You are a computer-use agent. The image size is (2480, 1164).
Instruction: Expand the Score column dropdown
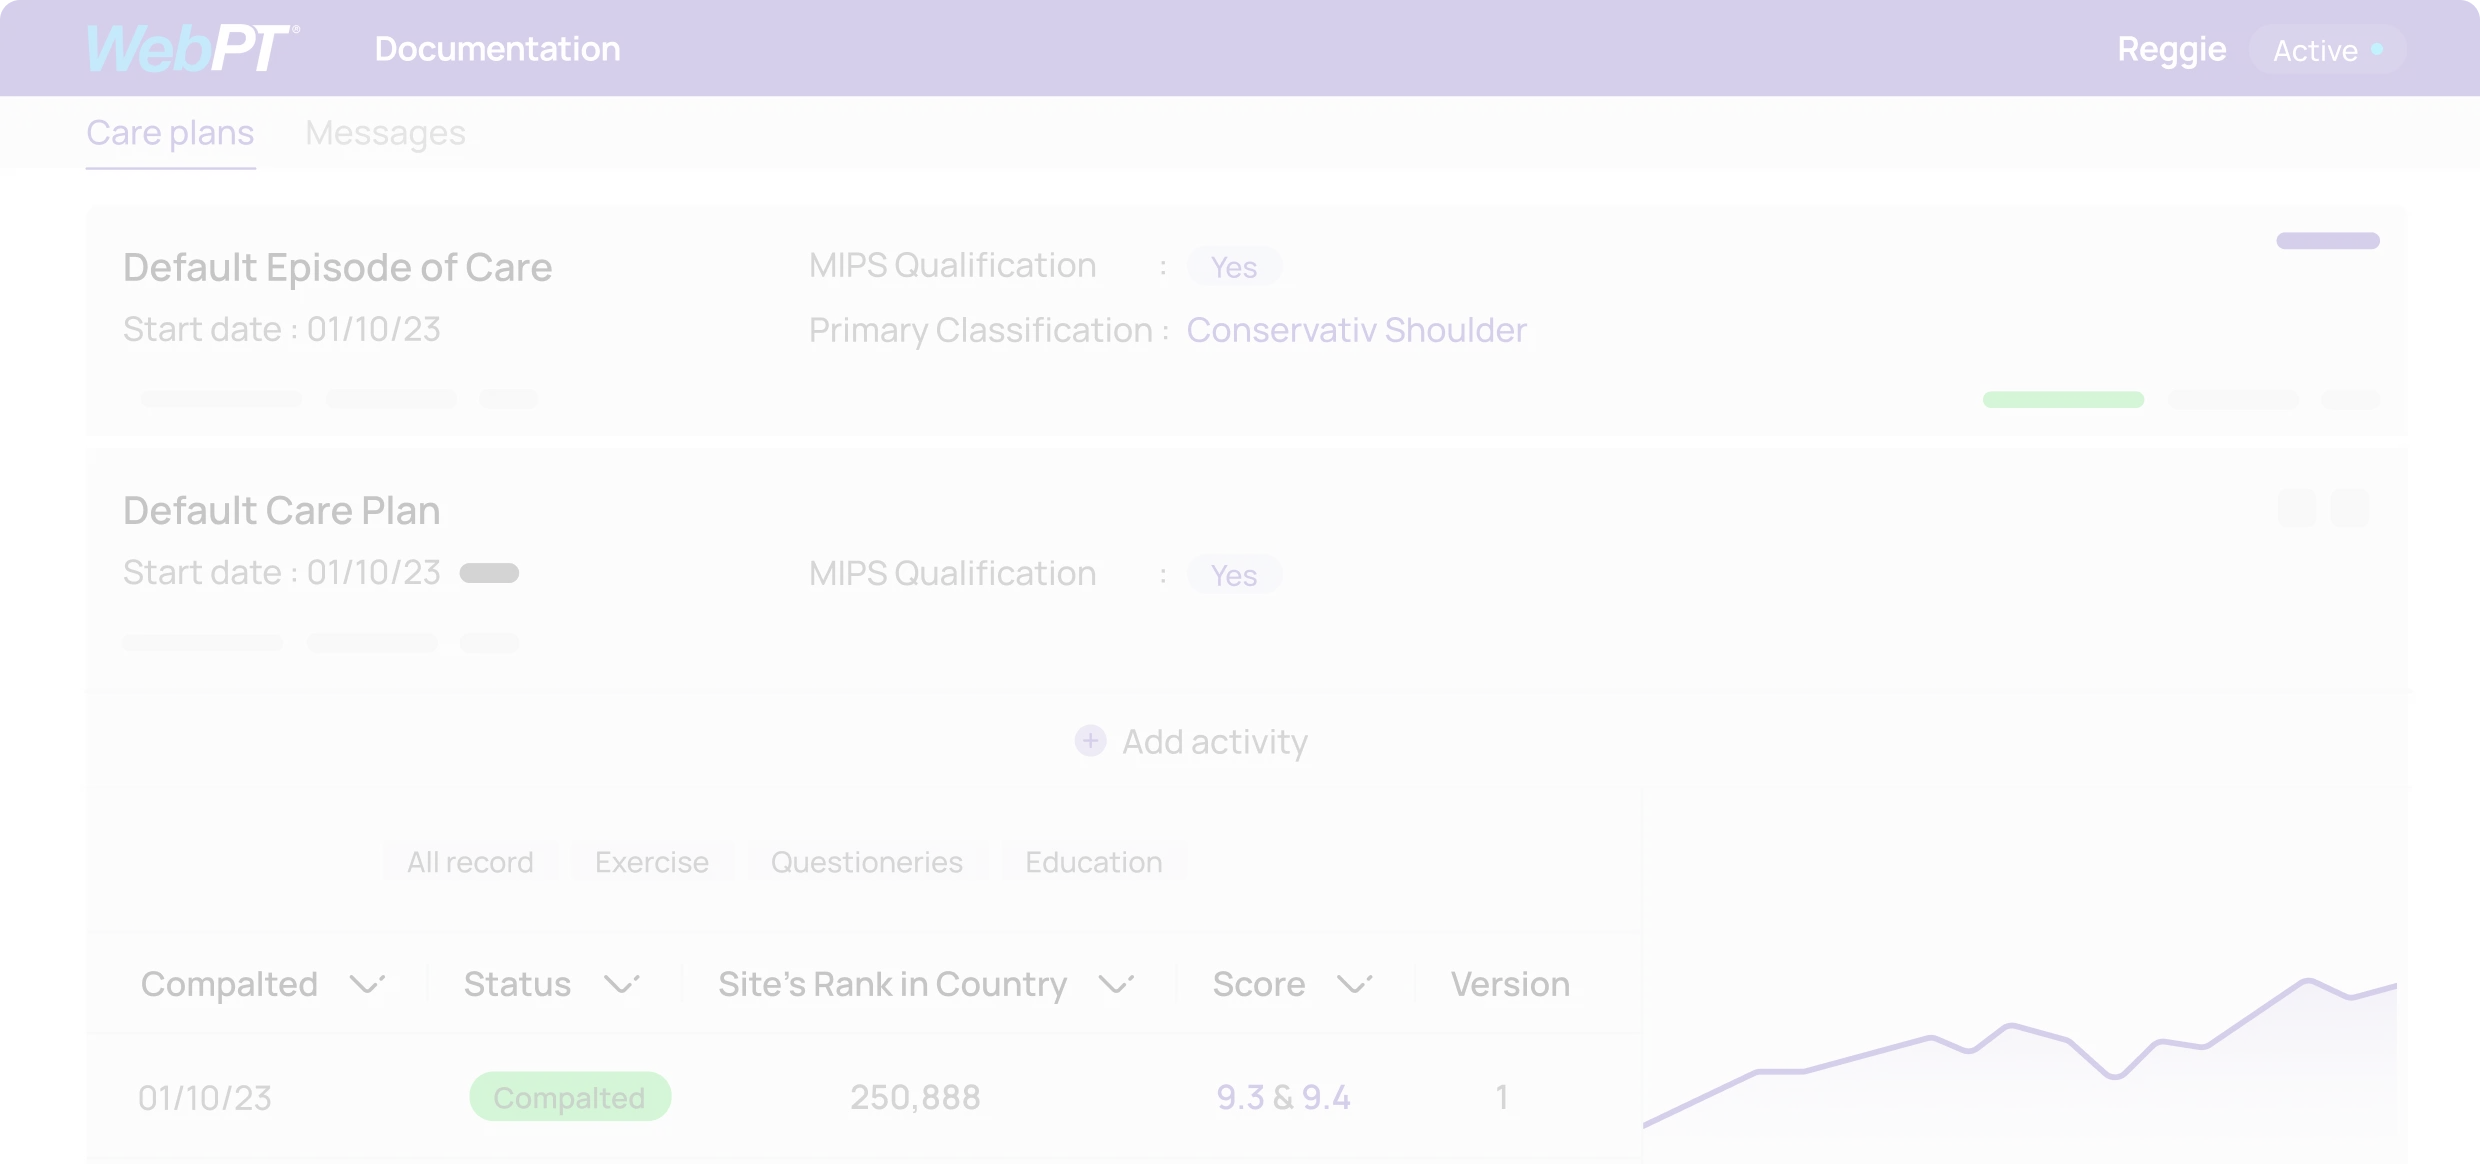[x=1355, y=984]
